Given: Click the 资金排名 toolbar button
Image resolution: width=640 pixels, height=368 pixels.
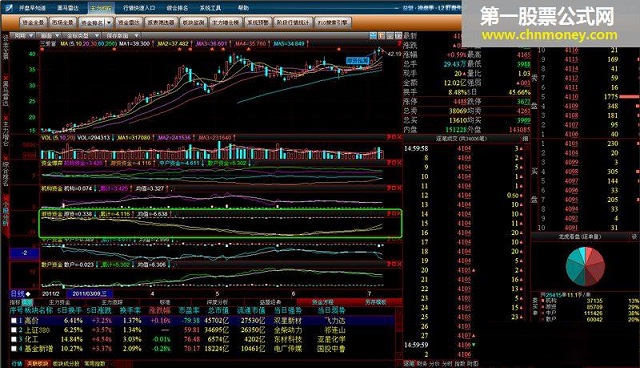Looking at the screenshot, I should pos(92,23).
